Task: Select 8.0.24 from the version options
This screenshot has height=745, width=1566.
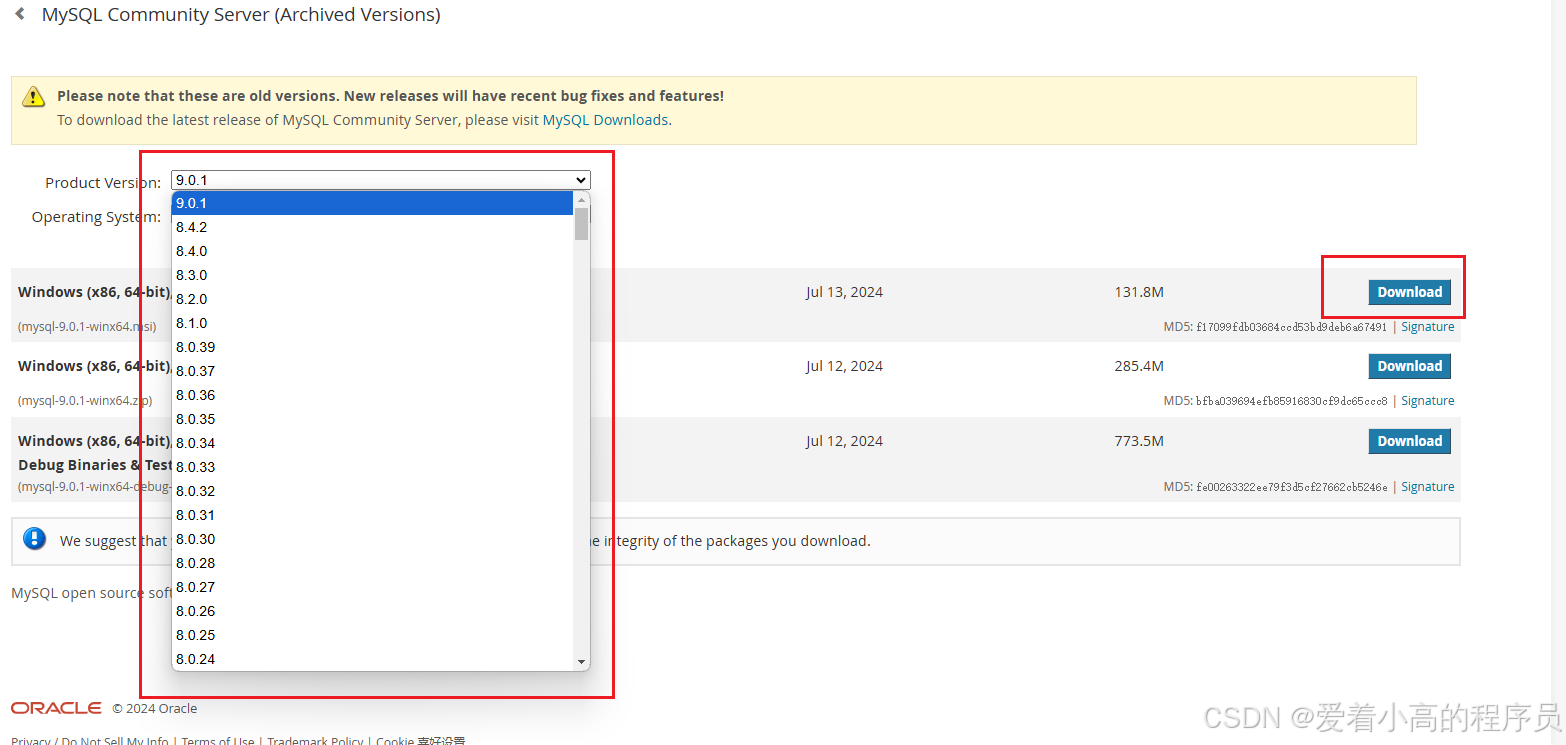Action: pos(372,659)
